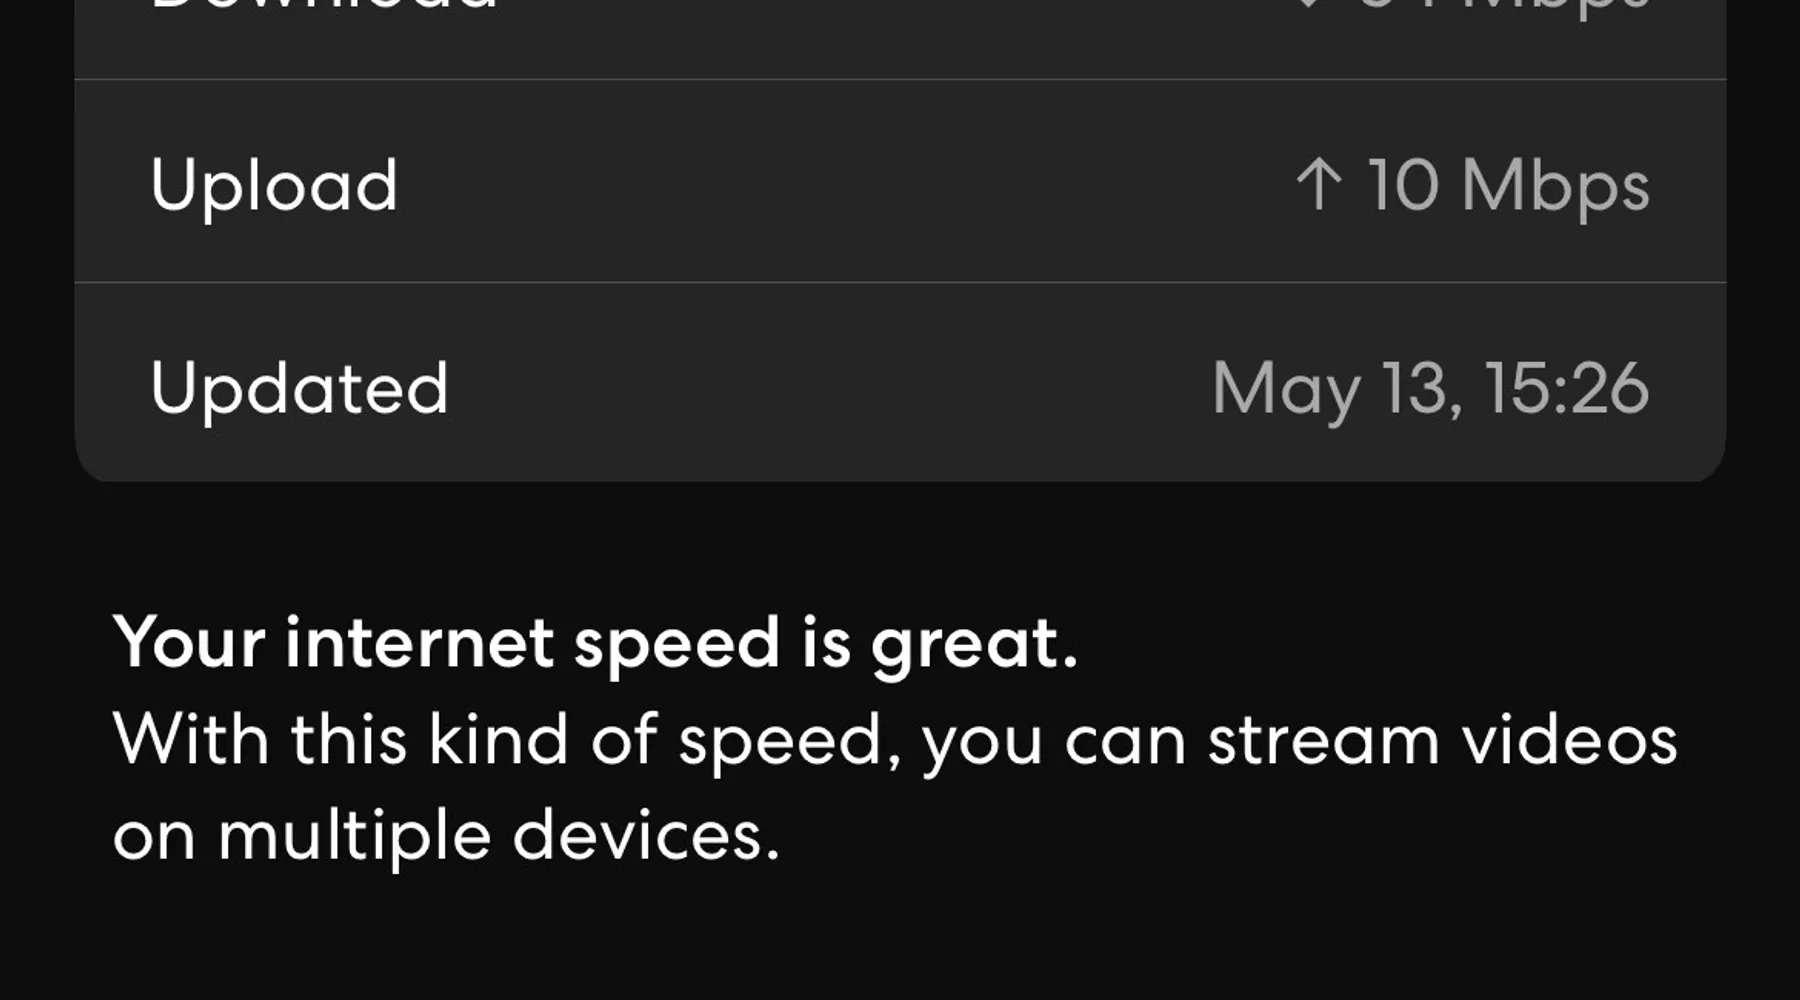Click the number 10 in the Upload row
The width and height of the screenshot is (1800, 1000).
click(1402, 185)
